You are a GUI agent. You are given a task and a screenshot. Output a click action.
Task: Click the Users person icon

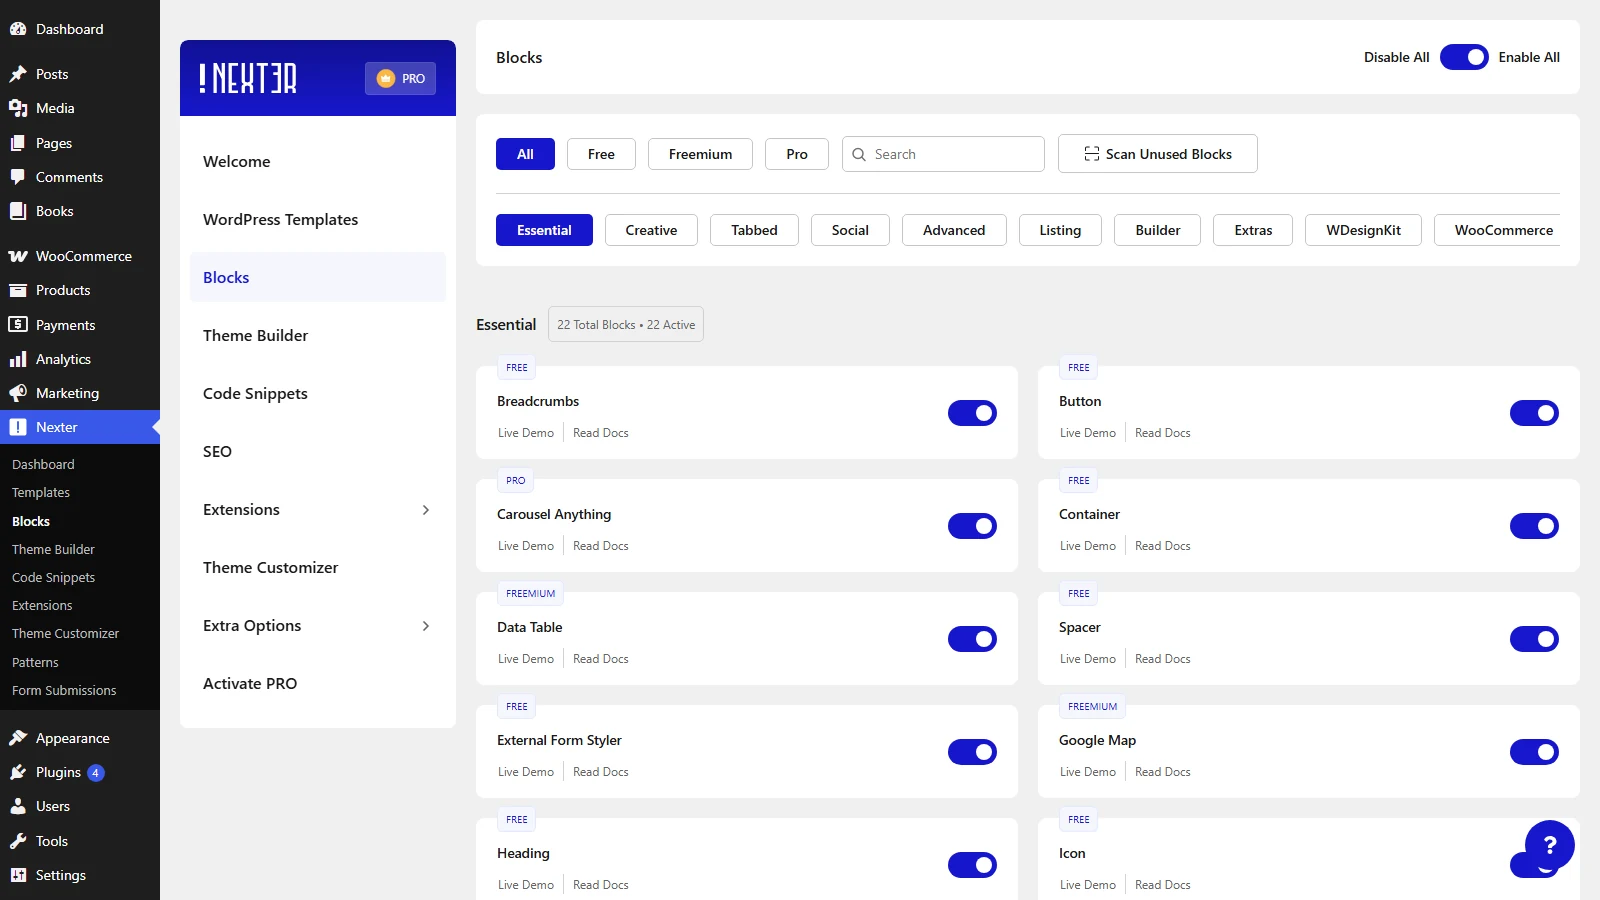[x=18, y=806]
